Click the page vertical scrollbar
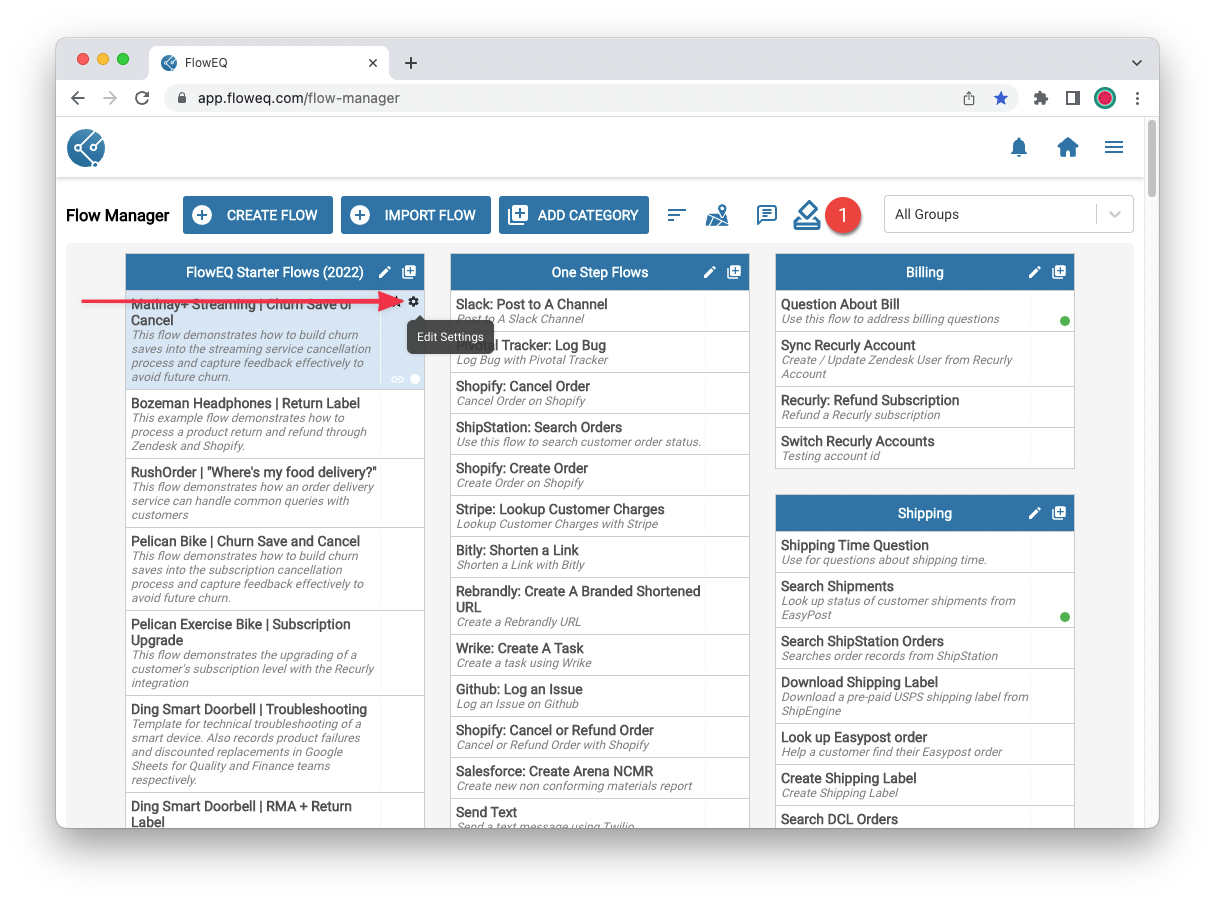Viewport: 1215px width, 902px height. [1152, 160]
